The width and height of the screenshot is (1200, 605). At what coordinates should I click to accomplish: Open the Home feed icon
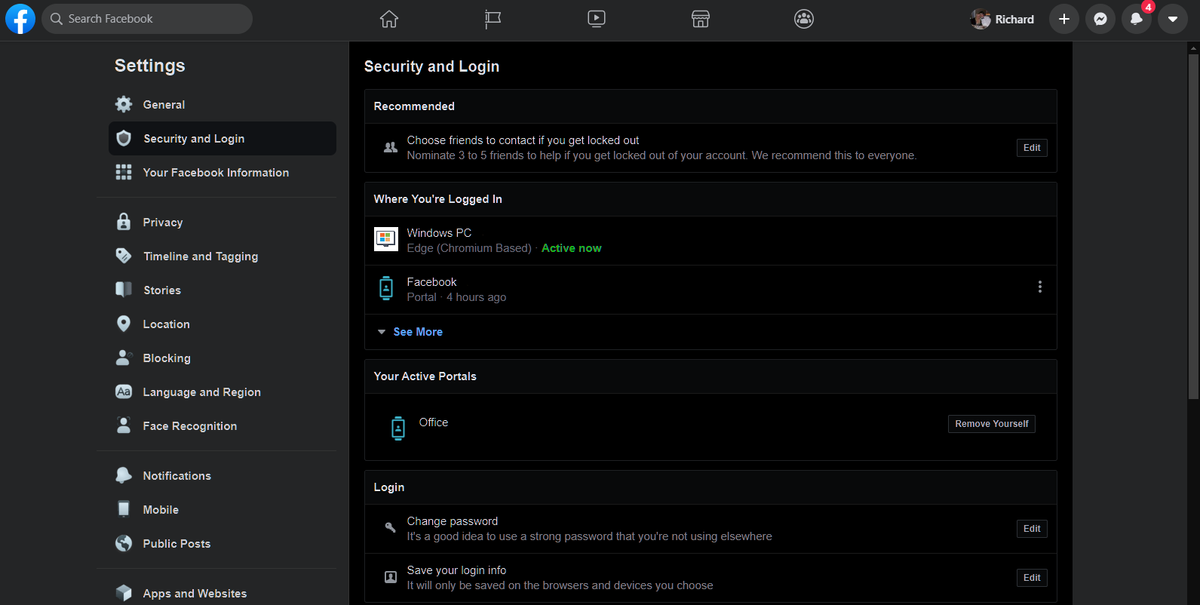389,19
